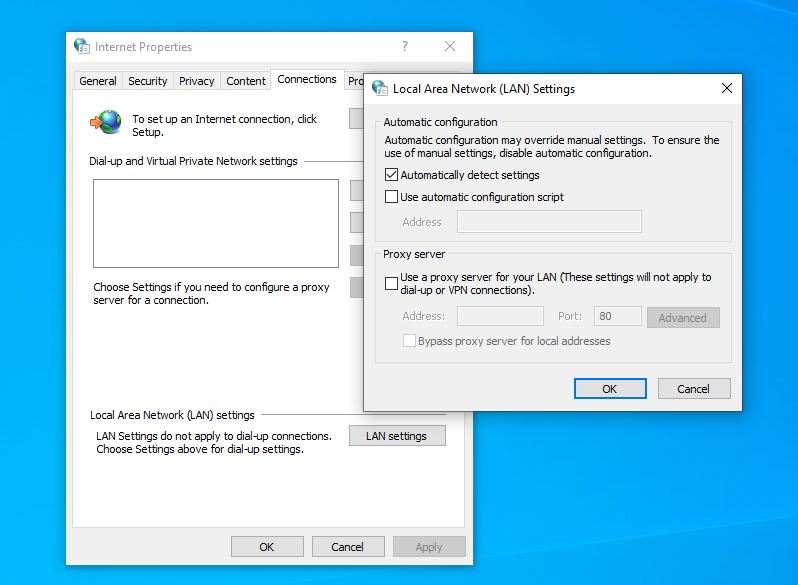This screenshot has height=585, width=798.
Task: Uncheck Automatically detect settings
Action: 392,175
